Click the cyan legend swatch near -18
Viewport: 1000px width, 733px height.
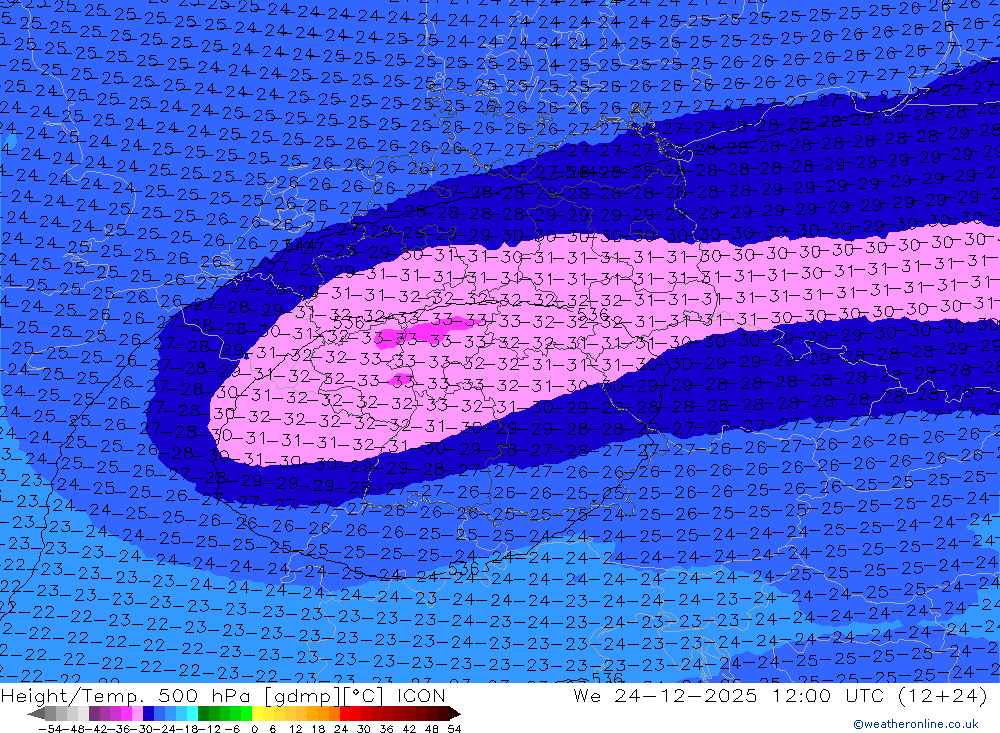click(192, 714)
